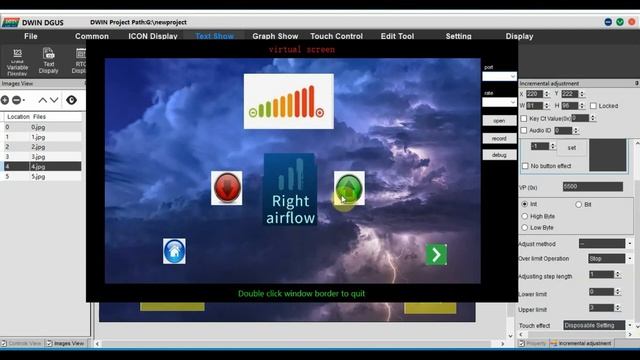
Task: Click the Right airflow icon
Action: pos(290,189)
